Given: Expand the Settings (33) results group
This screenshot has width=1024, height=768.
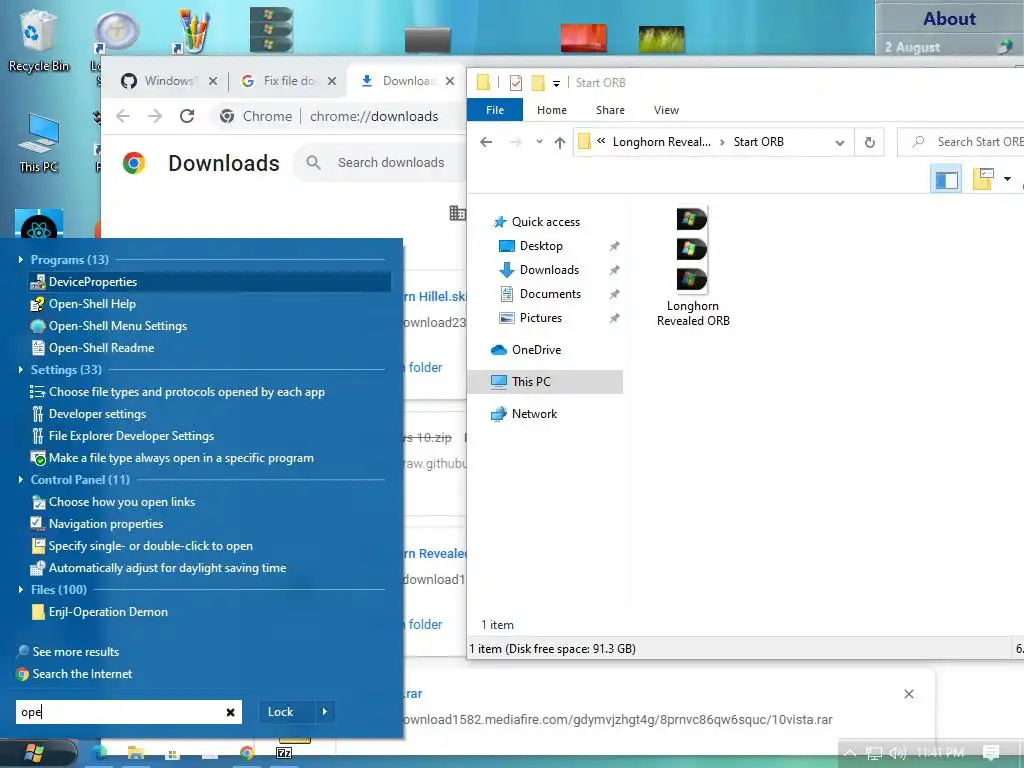Looking at the screenshot, I should click(21, 370).
